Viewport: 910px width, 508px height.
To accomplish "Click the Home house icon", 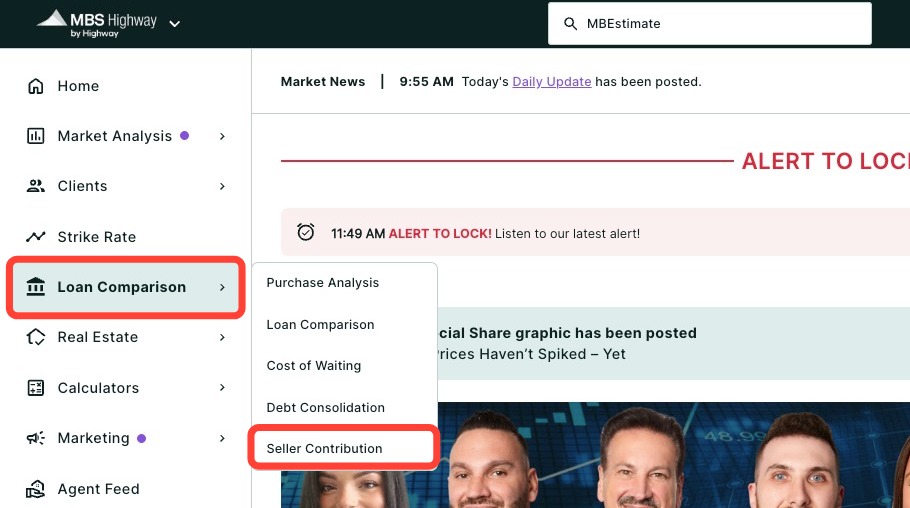I will (36, 86).
